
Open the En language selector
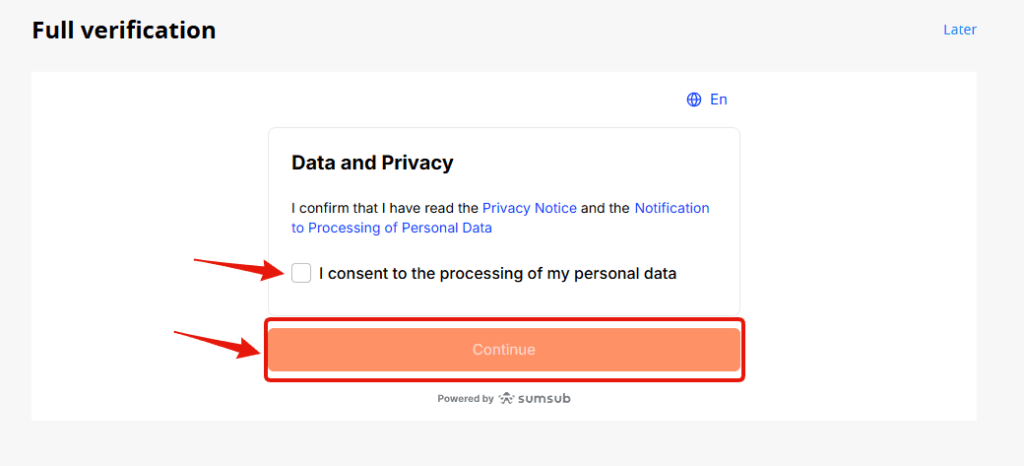pyautogui.click(x=718, y=100)
